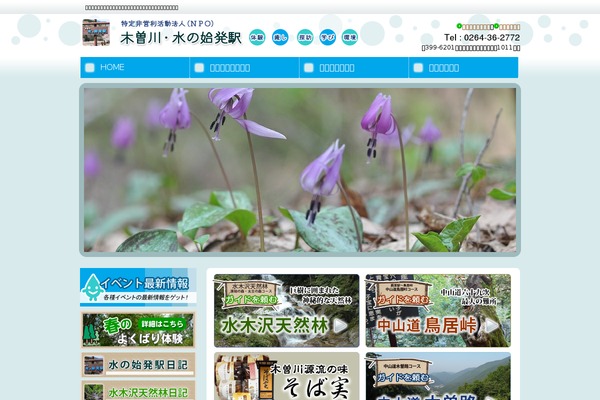Click the 木曽川・水の始発駅 site title
Screen dimensions: 600x400
coord(181,38)
